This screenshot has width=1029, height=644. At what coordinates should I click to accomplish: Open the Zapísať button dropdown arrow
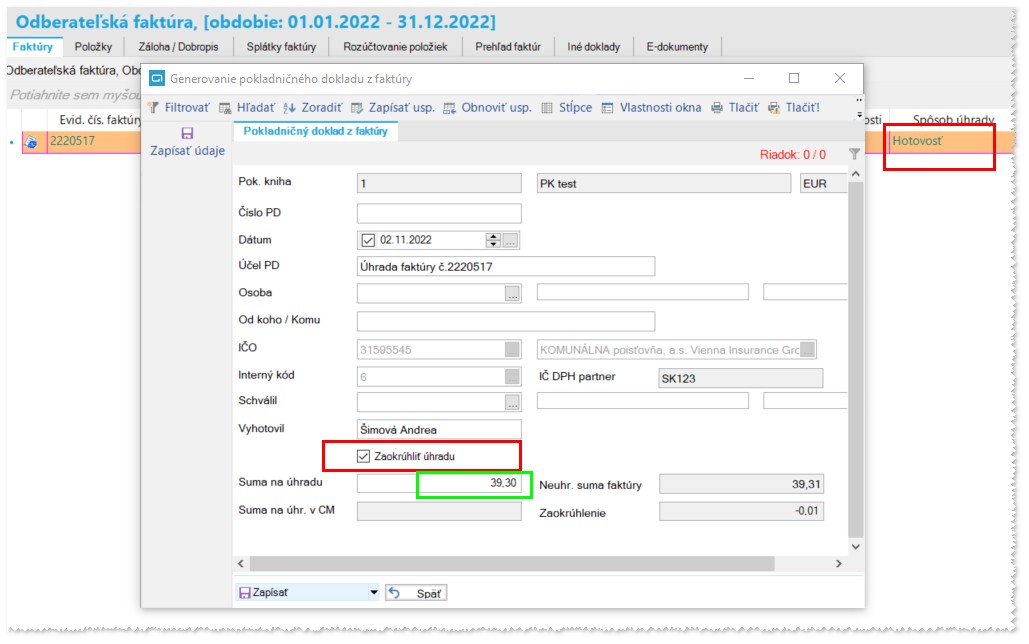[373, 592]
